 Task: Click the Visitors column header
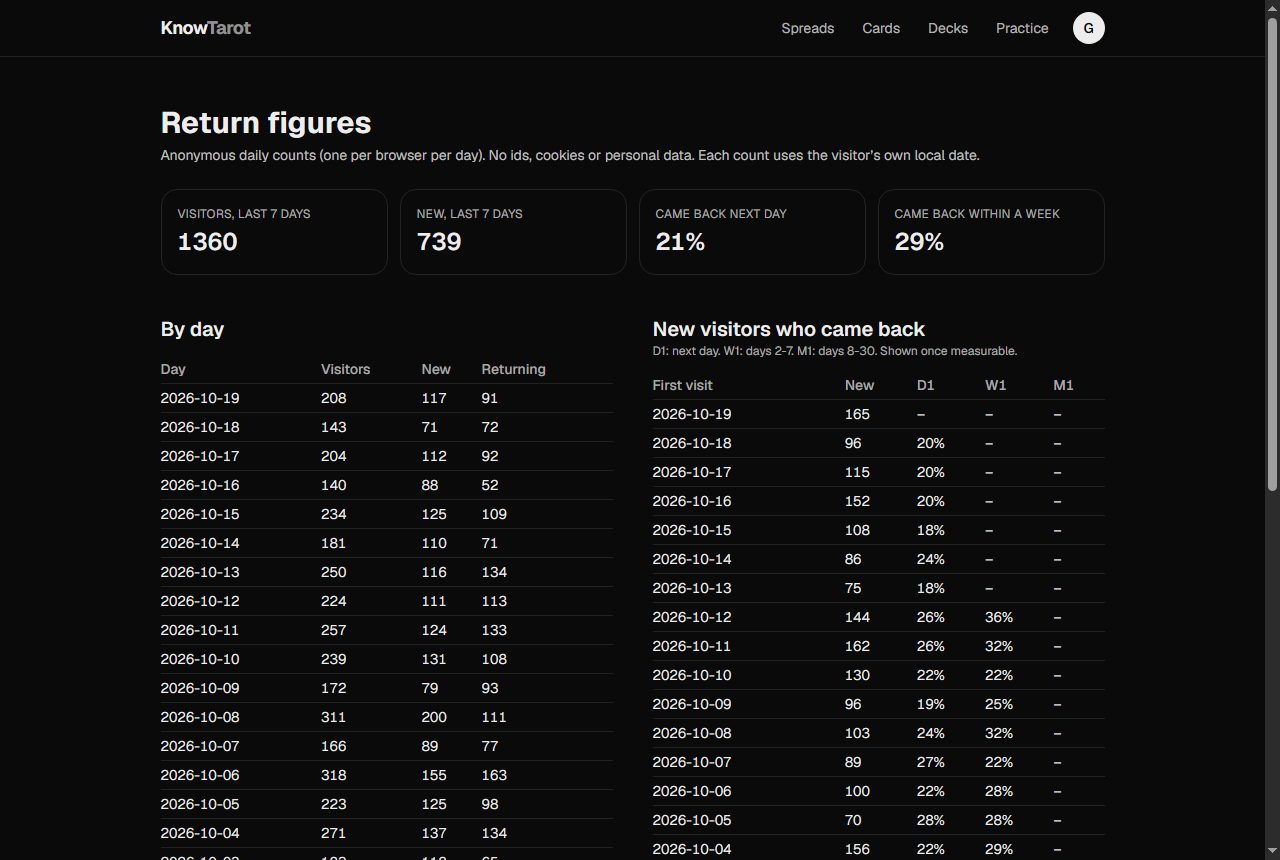pos(345,369)
